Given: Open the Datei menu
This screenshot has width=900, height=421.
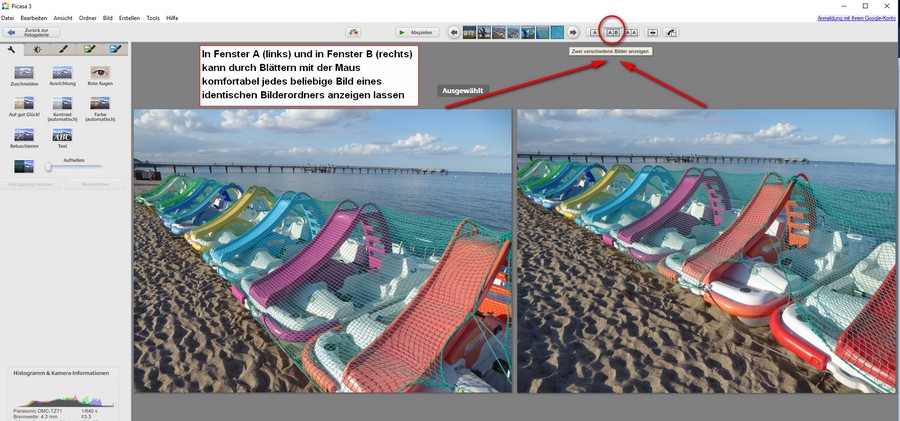Looking at the screenshot, I should click(x=7, y=18).
